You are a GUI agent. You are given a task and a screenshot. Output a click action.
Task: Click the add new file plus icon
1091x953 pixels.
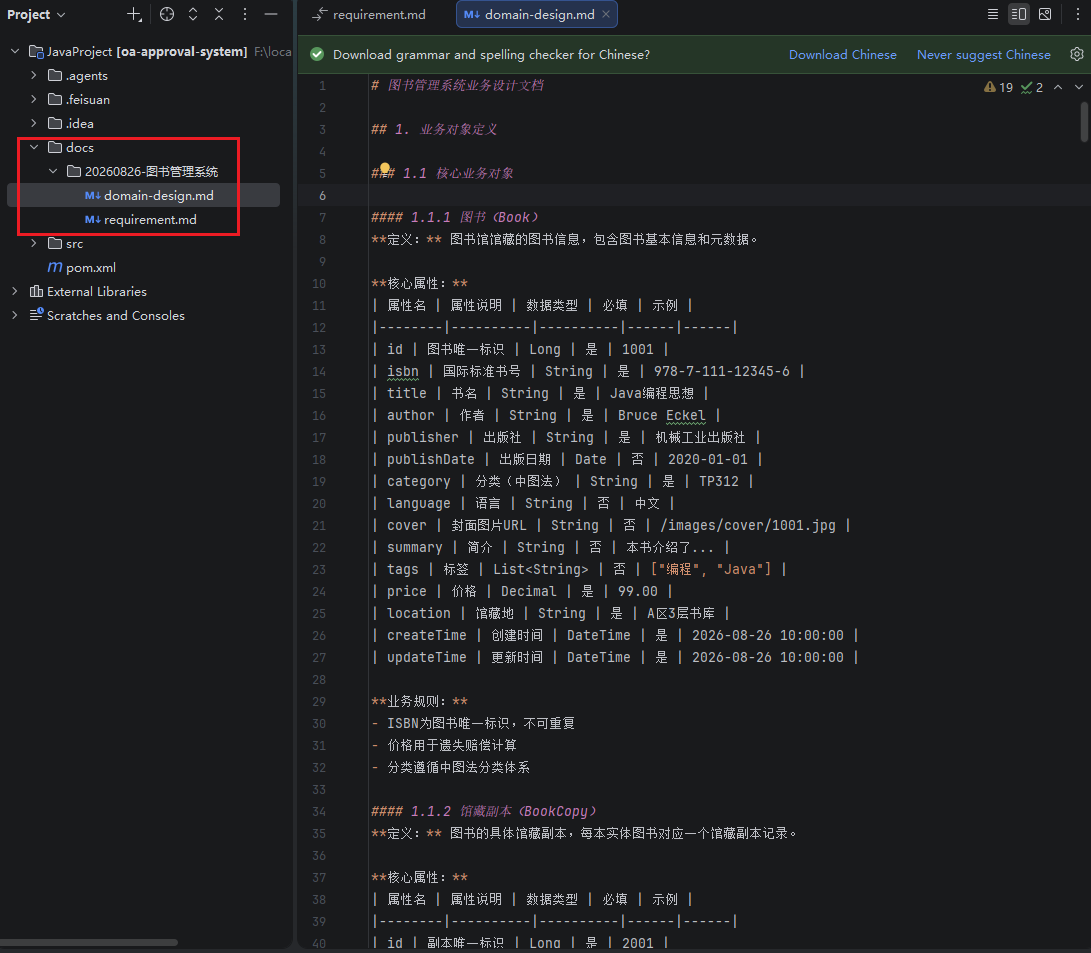point(134,15)
